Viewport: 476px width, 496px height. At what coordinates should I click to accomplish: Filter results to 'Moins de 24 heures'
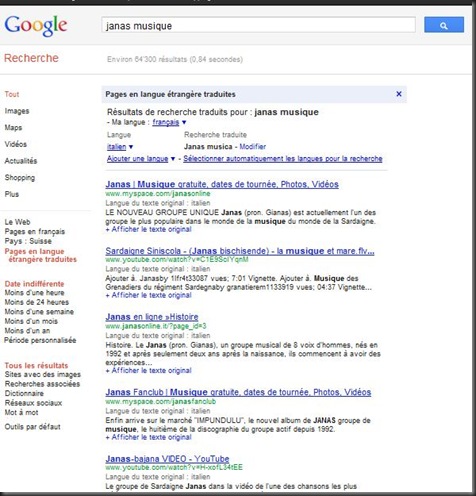coord(37,302)
